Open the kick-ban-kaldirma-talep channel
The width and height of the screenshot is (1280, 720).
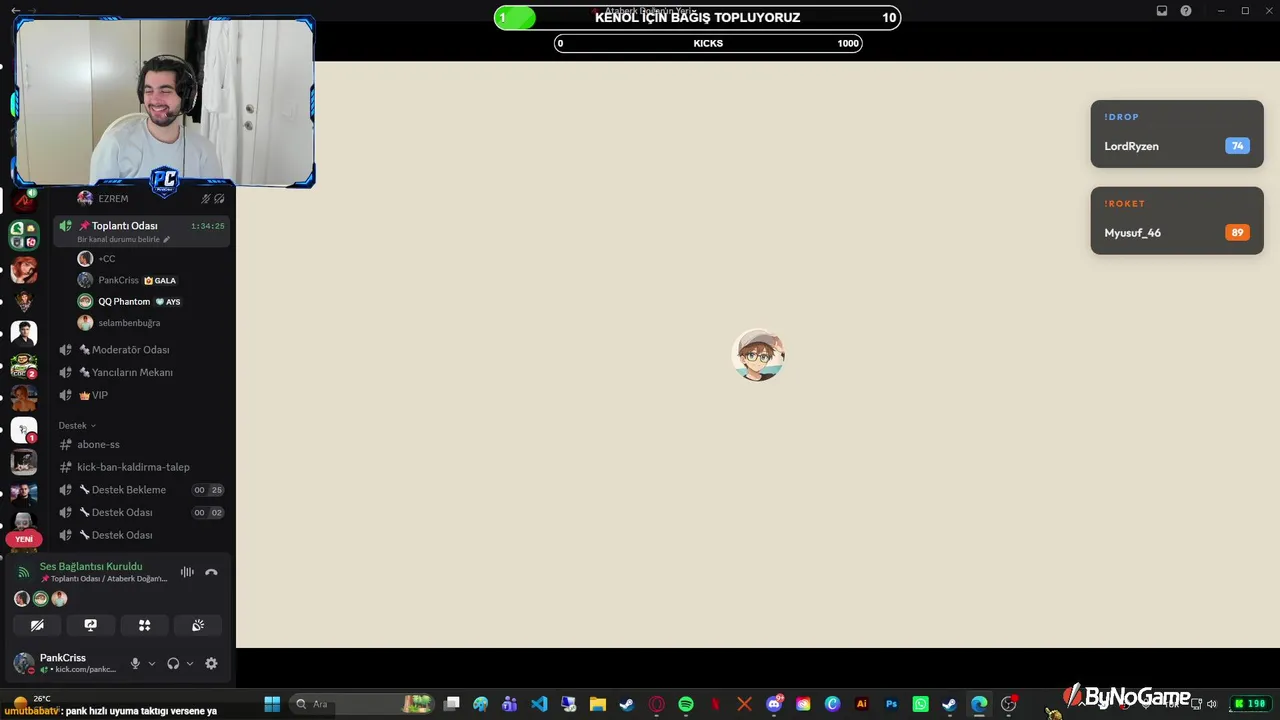[x=142, y=467]
